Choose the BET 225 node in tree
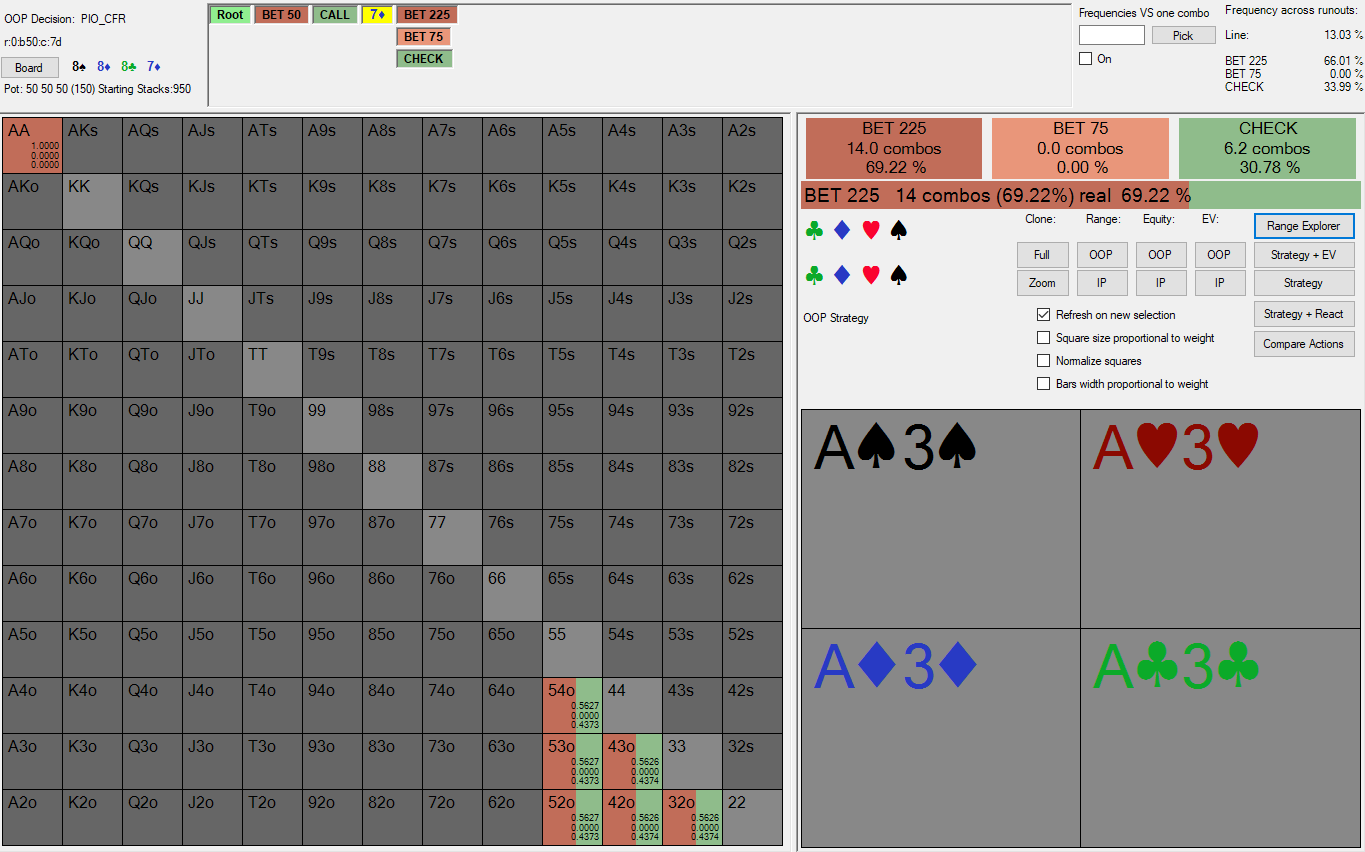 (427, 15)
